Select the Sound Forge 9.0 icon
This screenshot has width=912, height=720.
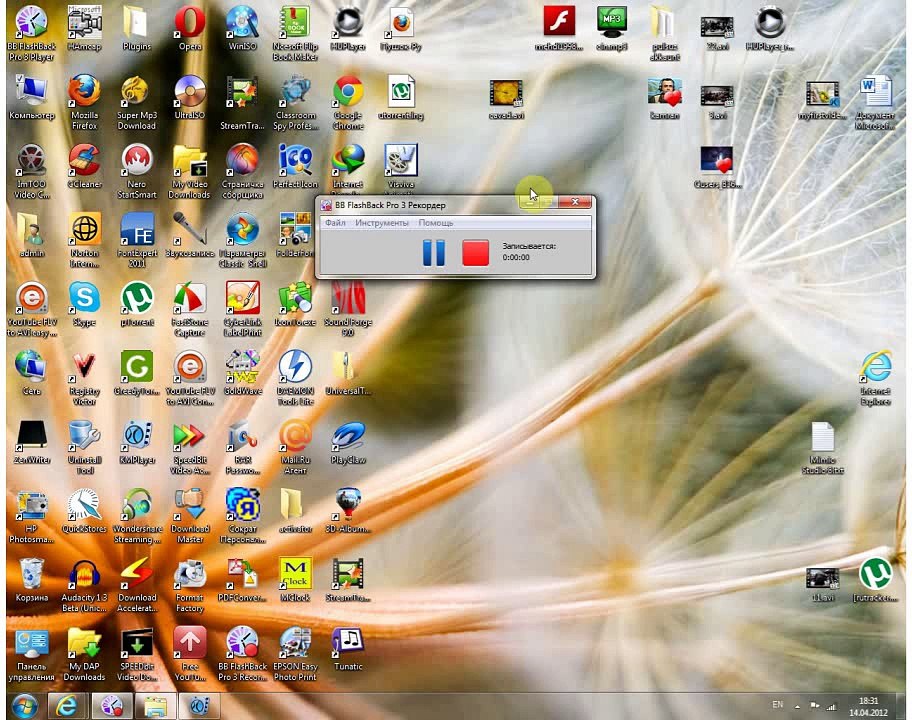[x=348, y=309]
